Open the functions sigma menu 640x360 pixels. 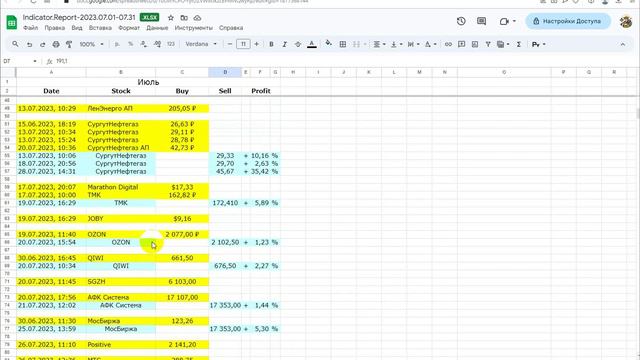(519, 44)
